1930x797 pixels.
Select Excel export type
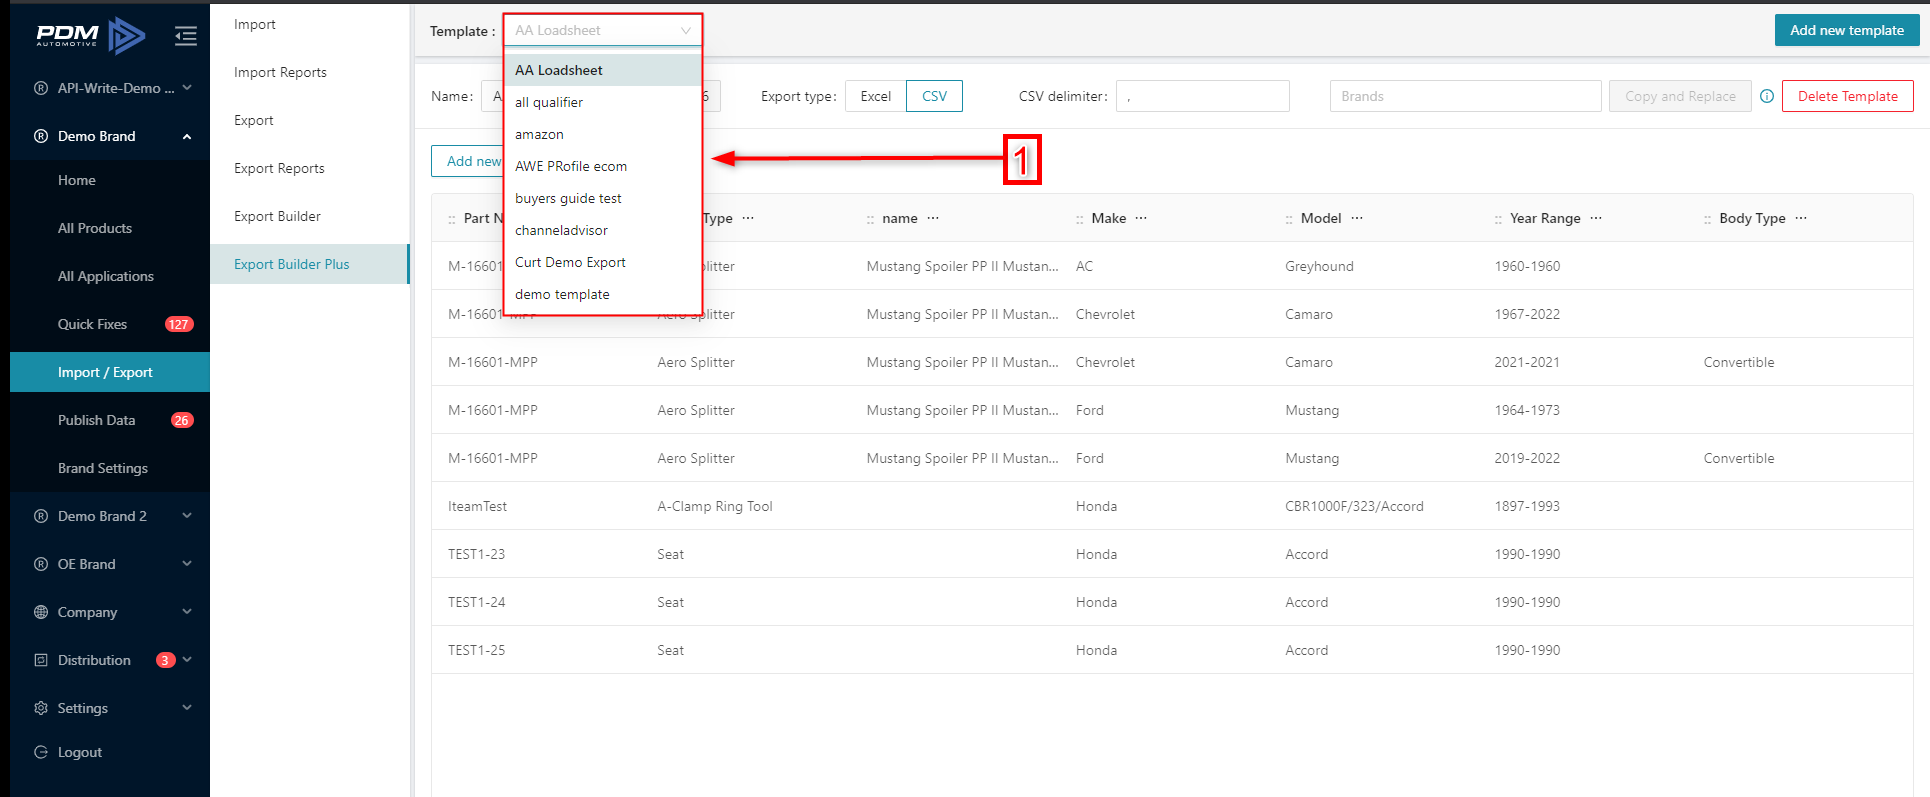point(876,96)
